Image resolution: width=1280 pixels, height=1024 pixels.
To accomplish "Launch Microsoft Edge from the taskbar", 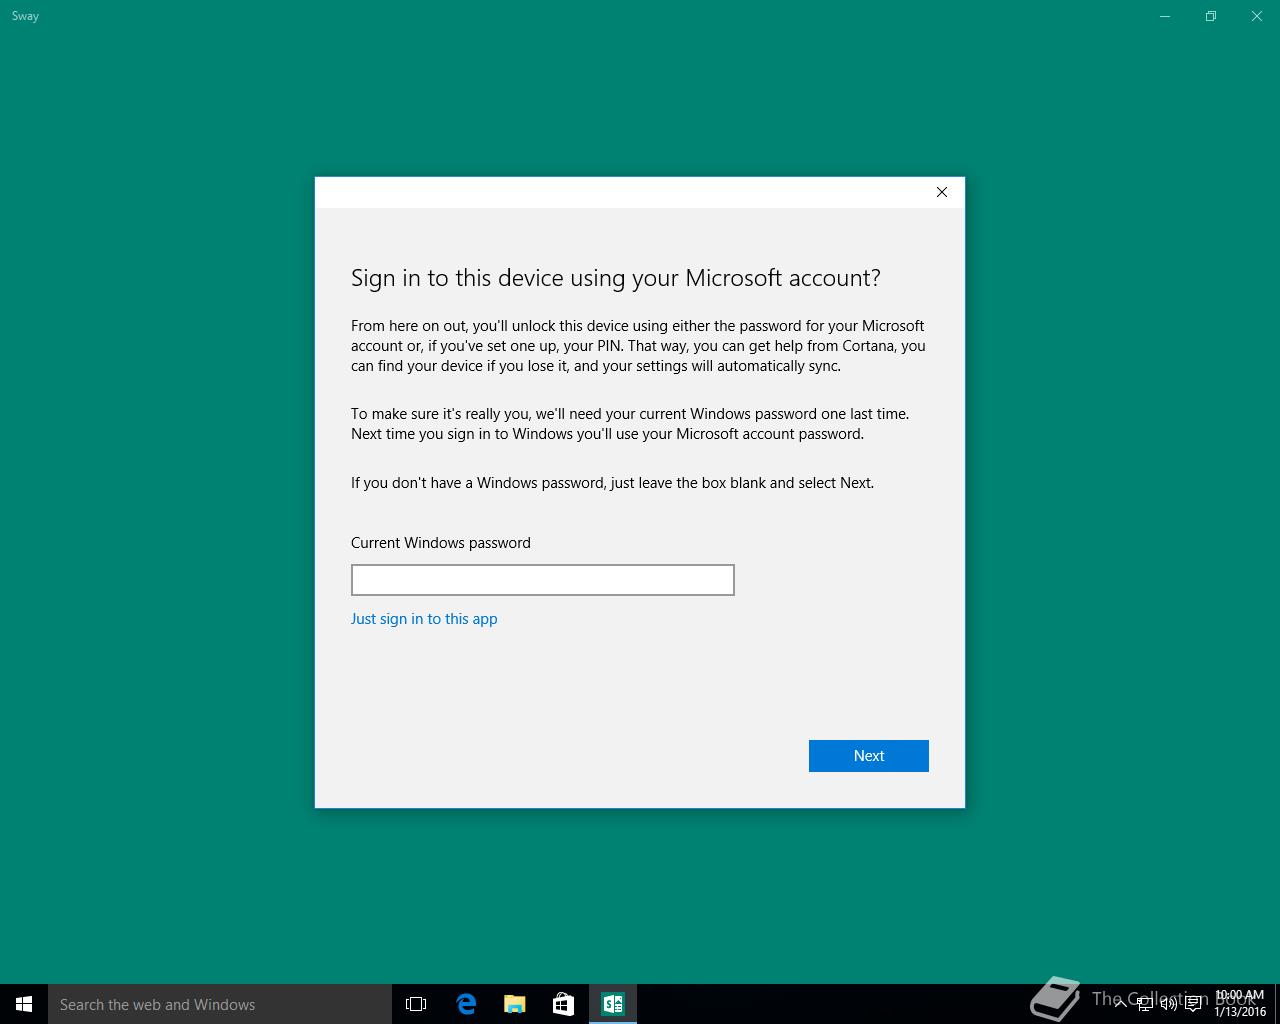I will click(x=466, y=1004).
